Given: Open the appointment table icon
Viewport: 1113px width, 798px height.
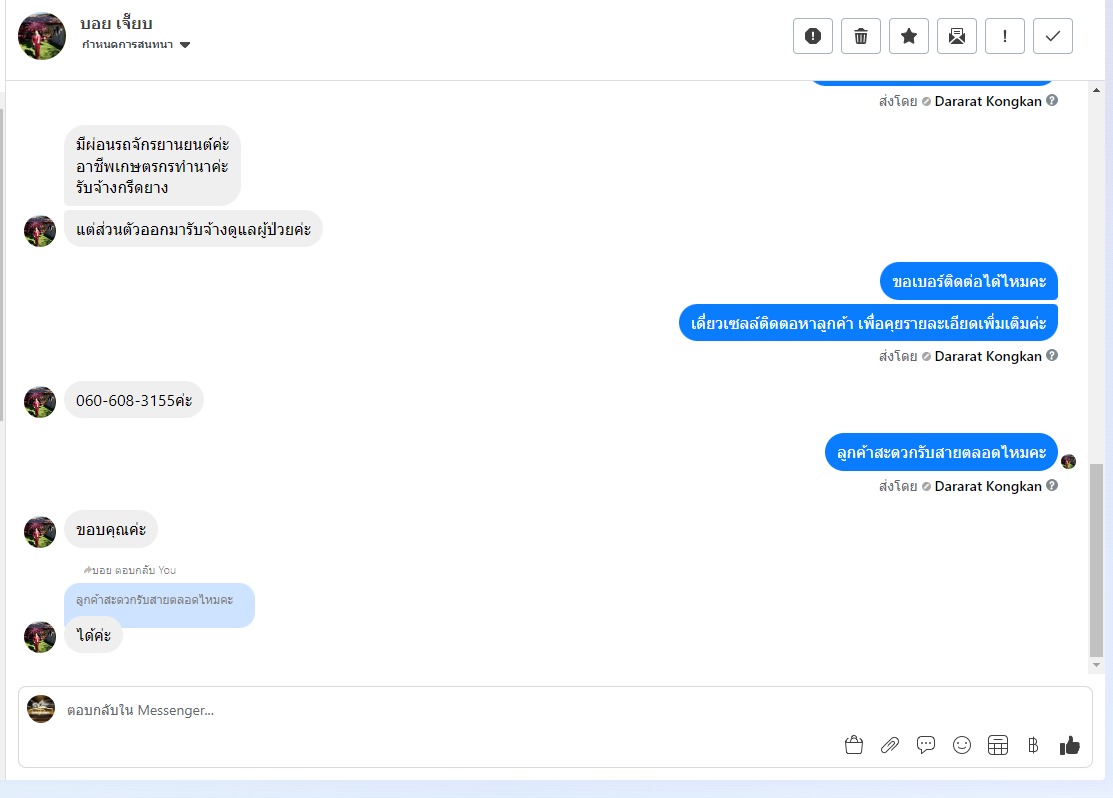Looking at the screenshot, I should (x=997, y=745).
